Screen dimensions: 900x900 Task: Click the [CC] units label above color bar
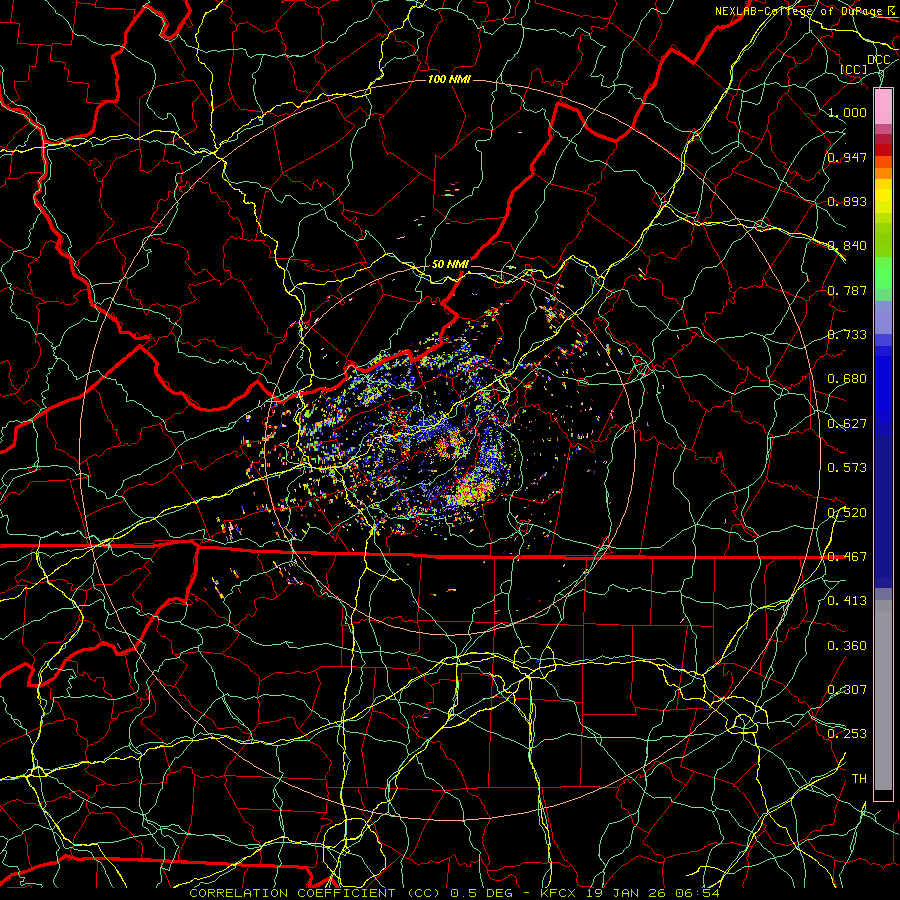pyautogui.click(x=854, y=69)
